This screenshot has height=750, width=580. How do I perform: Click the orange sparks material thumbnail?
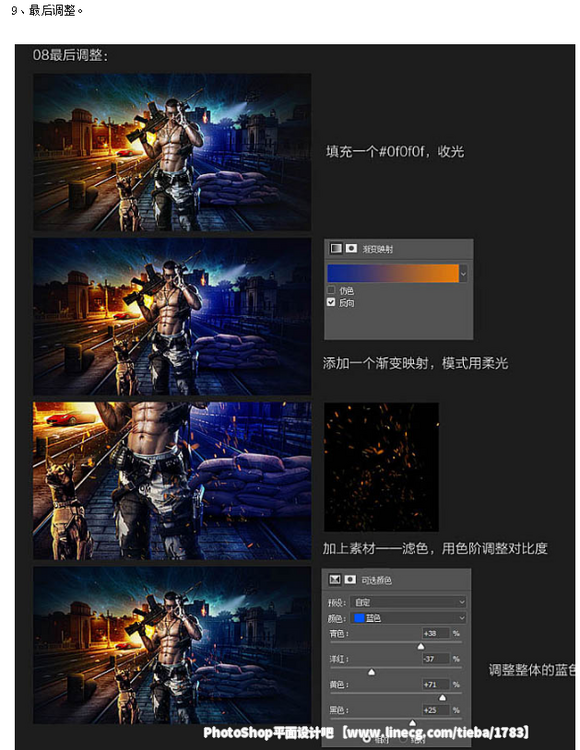(x=381, y=467)
